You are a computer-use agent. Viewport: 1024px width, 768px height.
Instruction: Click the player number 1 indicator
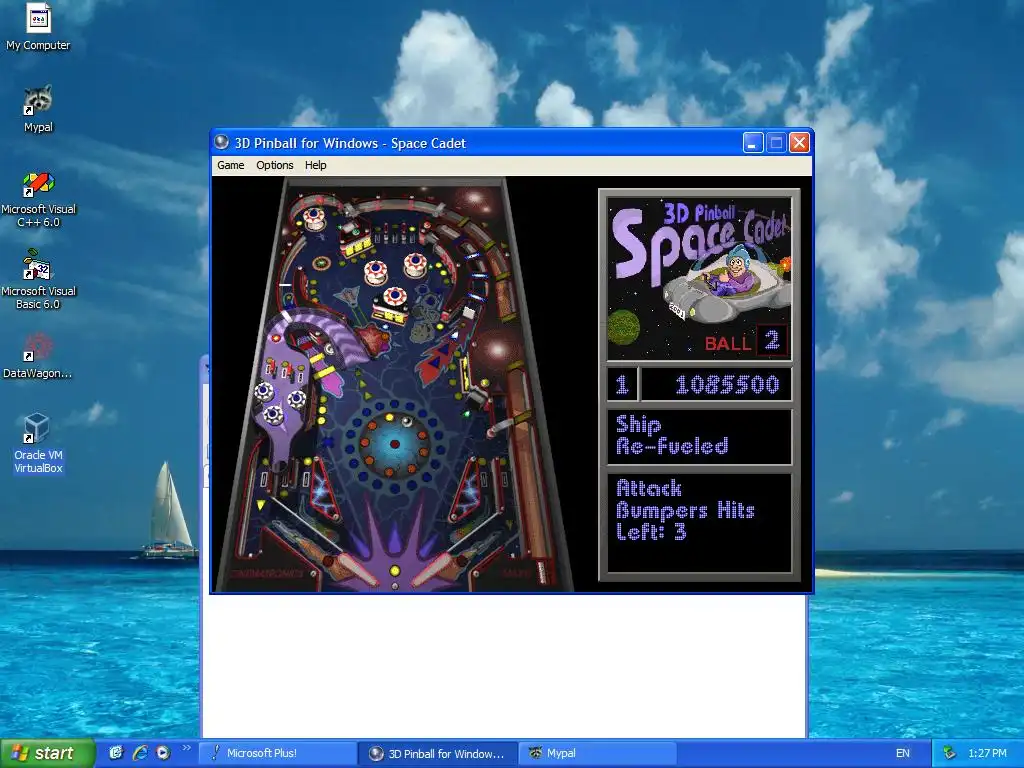pos(622,385)
